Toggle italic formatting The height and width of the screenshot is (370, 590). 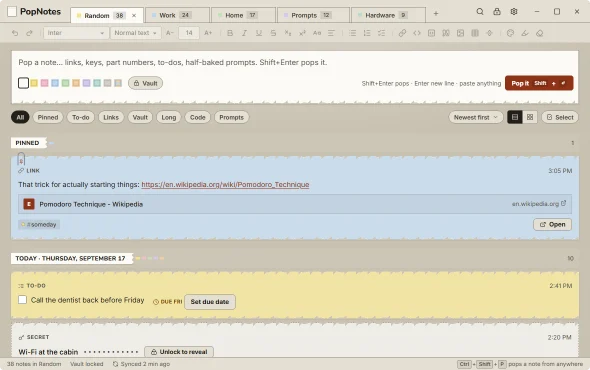point(244,33)
